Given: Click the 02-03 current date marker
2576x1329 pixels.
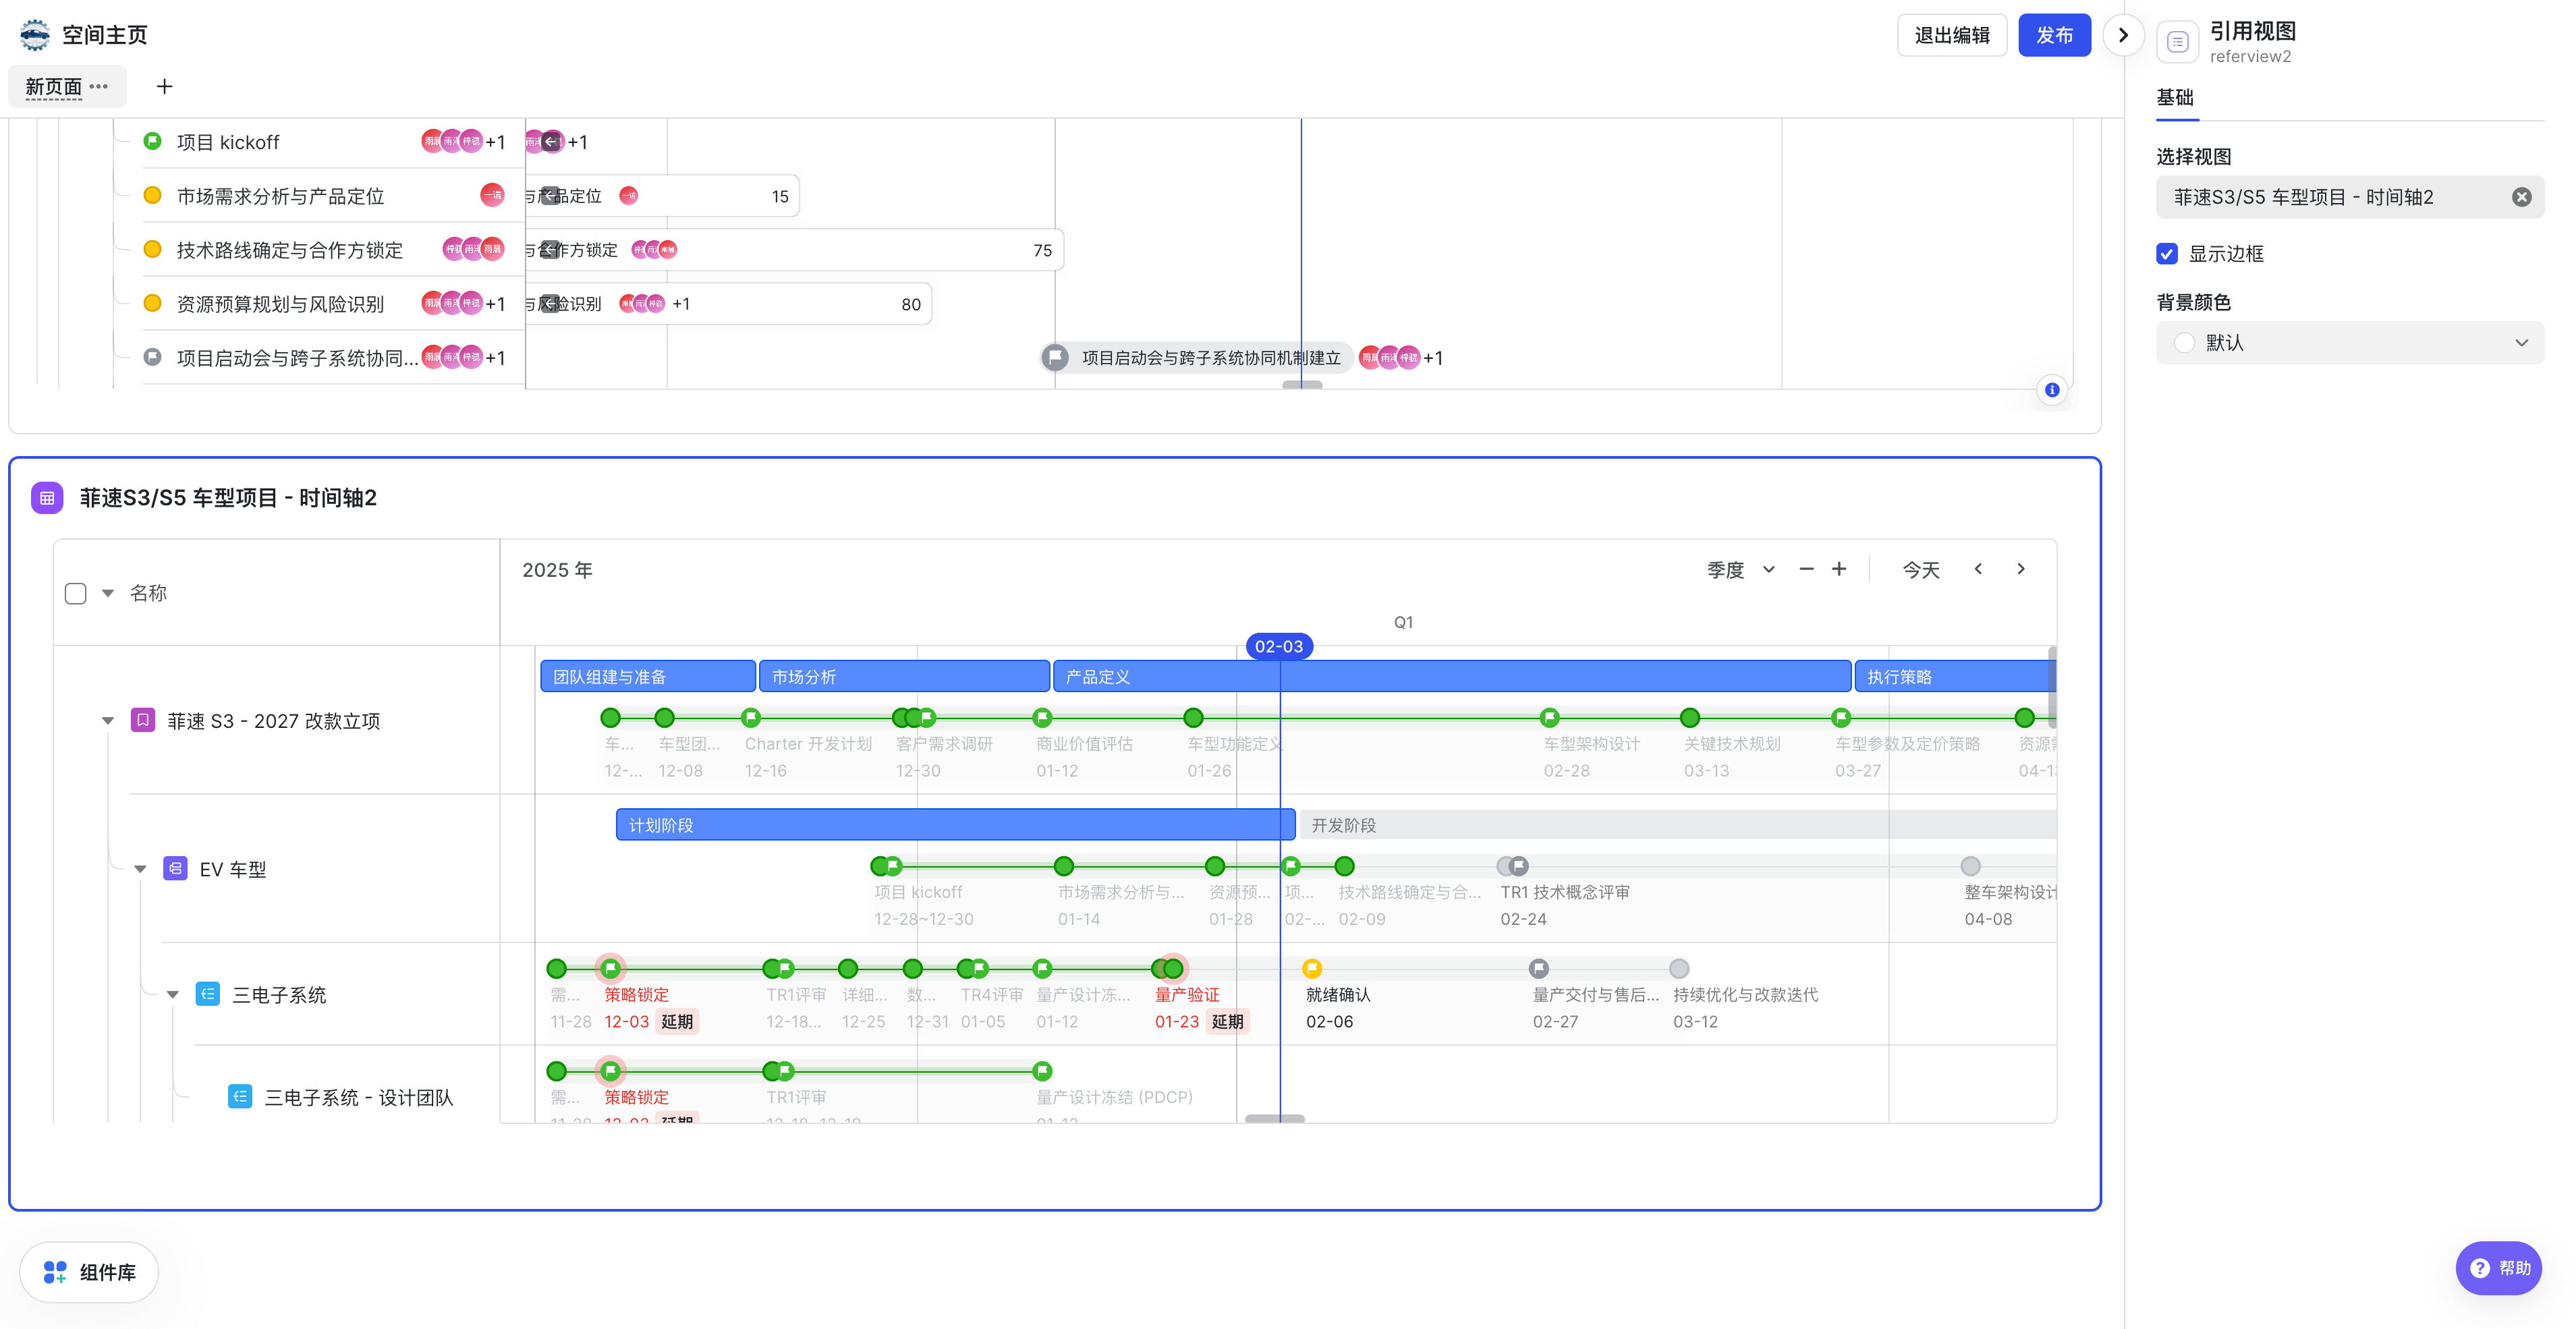Looking at the screenshot, I should [1279, 646].
